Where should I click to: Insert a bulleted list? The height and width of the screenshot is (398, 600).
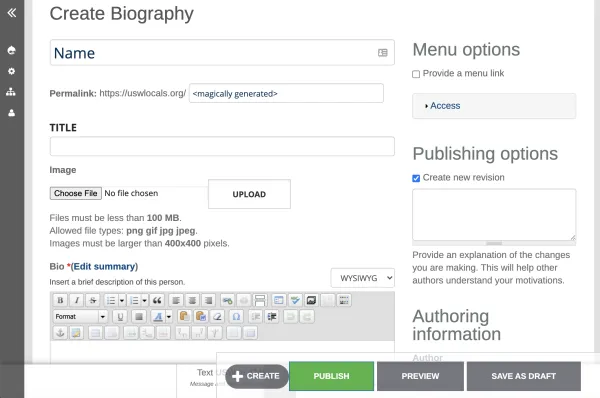(111, 300)
